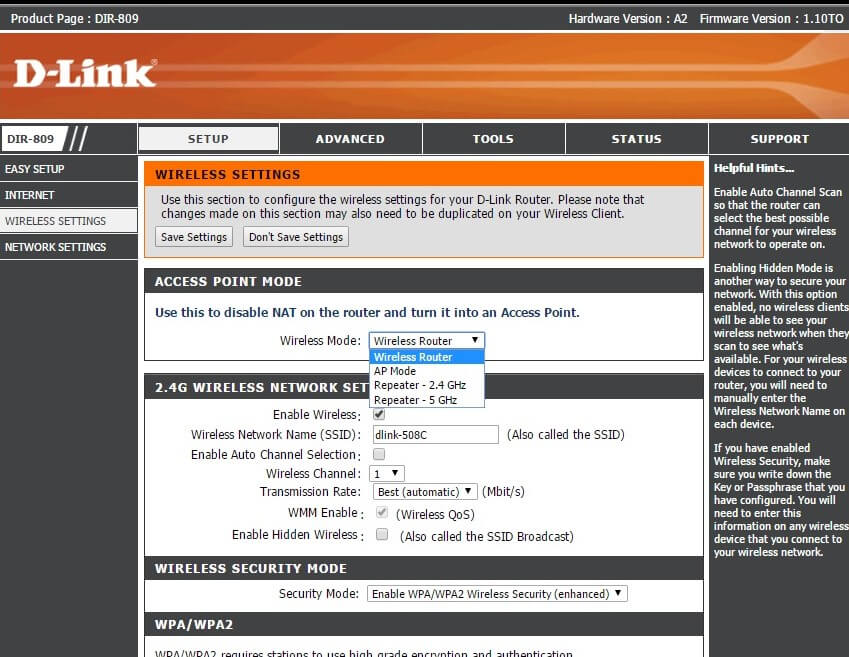This screenshot has width=849, height=657.
Task: Open the TOOLS tab
Action: (x=493, y=139)
